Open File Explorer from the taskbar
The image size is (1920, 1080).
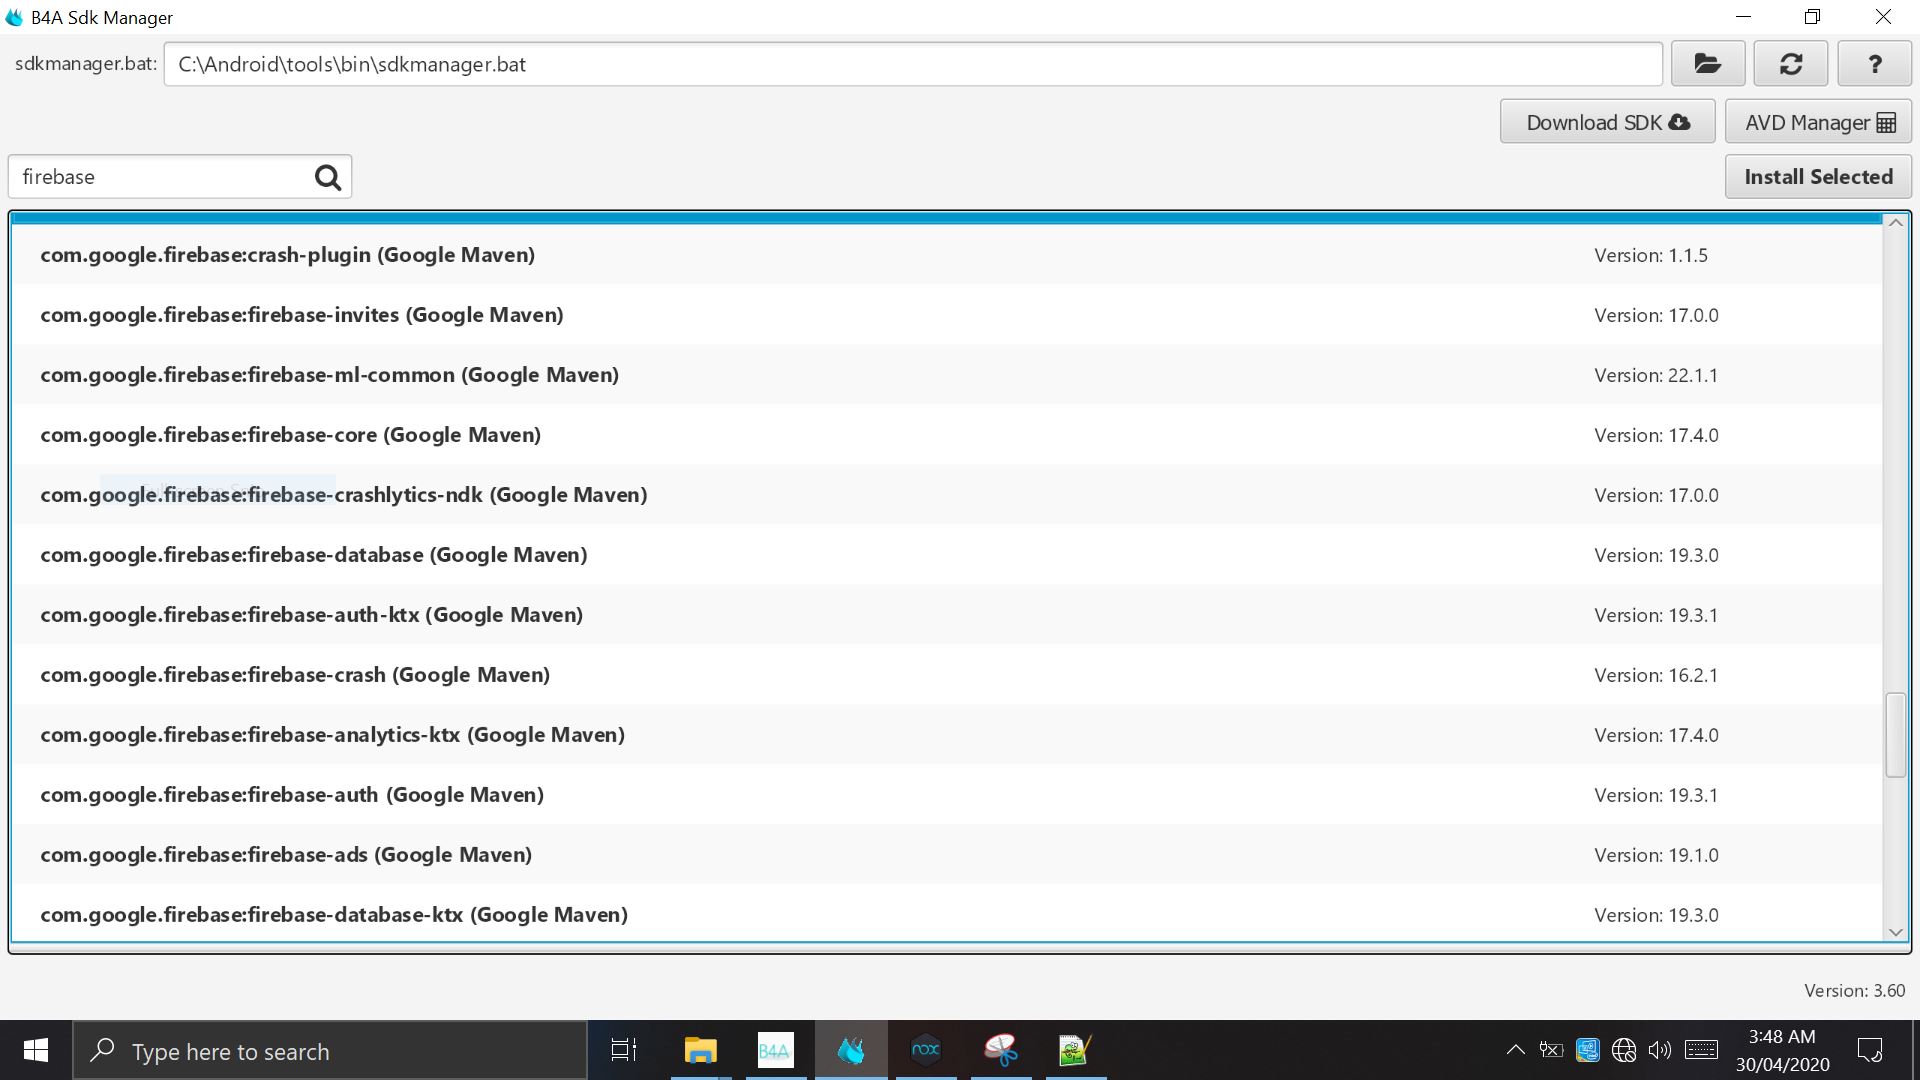click(x=700, y=1050)
